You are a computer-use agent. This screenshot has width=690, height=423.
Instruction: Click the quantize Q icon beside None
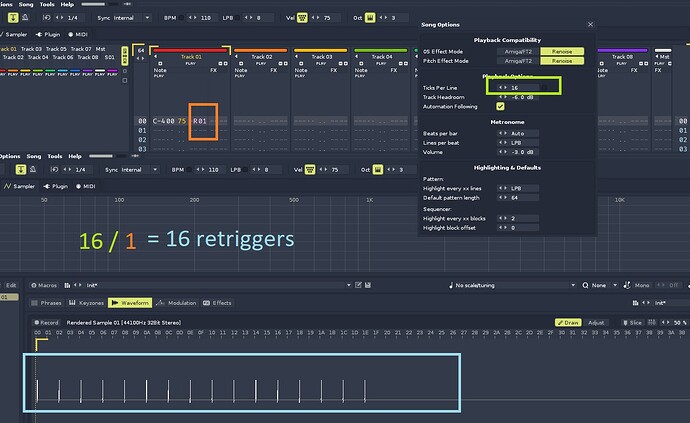[x=585, y=285]
